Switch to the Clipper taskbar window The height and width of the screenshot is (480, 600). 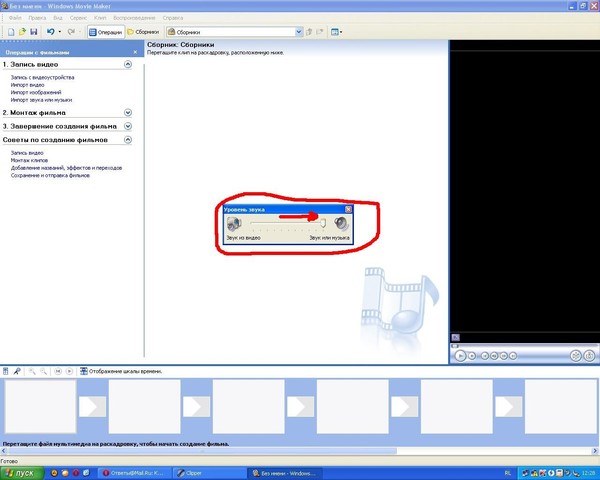pyautogui.click(x=209, y=473)
